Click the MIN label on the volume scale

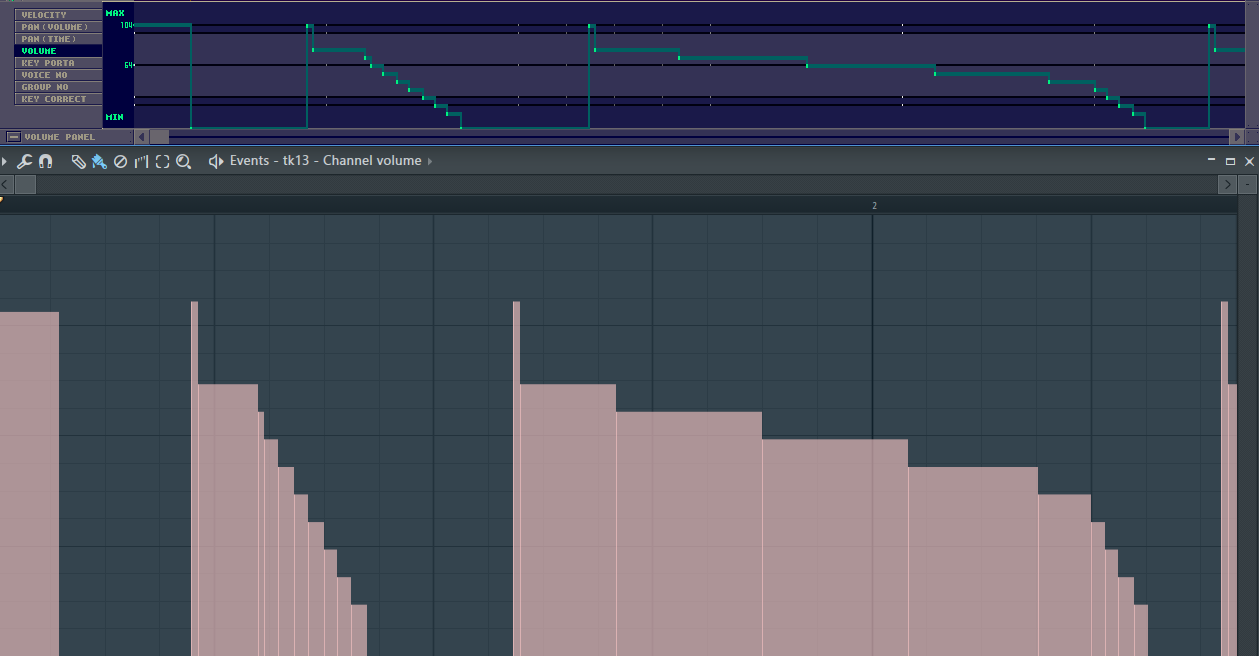tap(115, 117)
